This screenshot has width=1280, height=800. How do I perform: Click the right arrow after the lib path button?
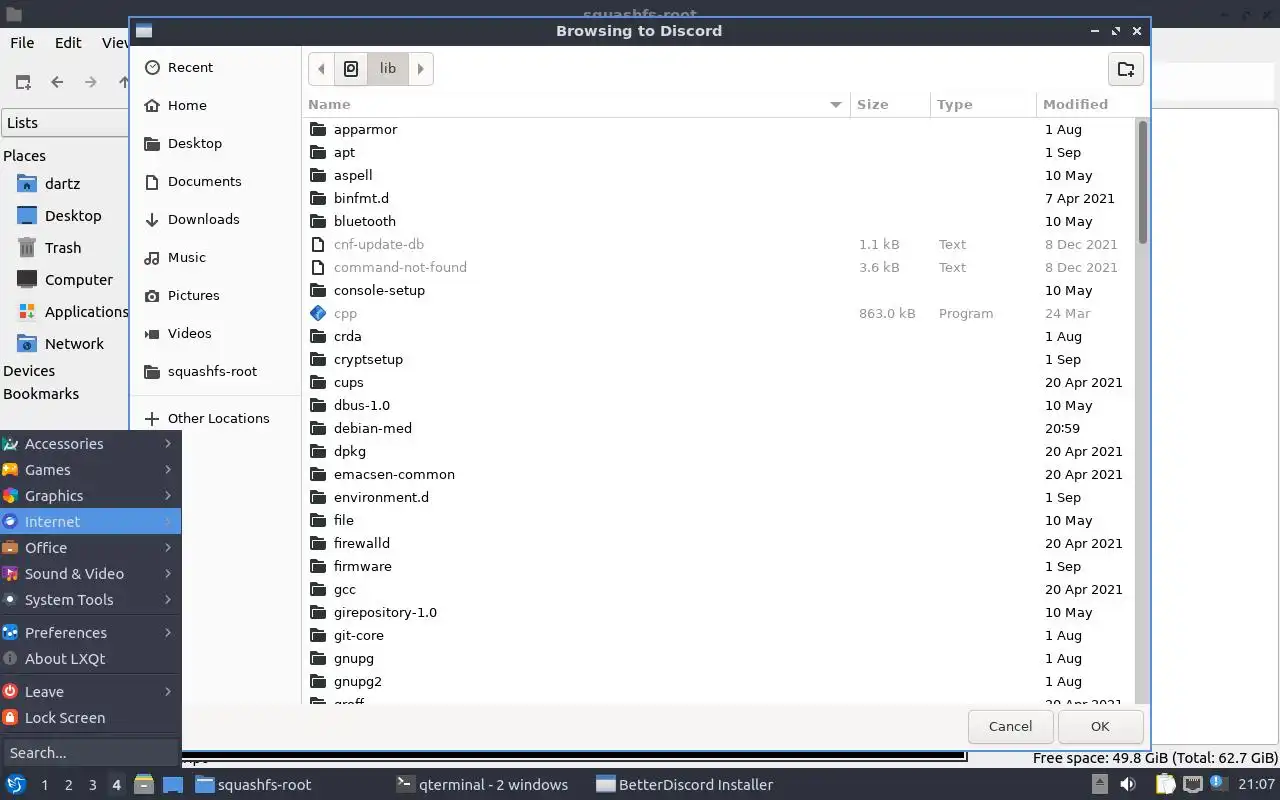click(420, 69)
